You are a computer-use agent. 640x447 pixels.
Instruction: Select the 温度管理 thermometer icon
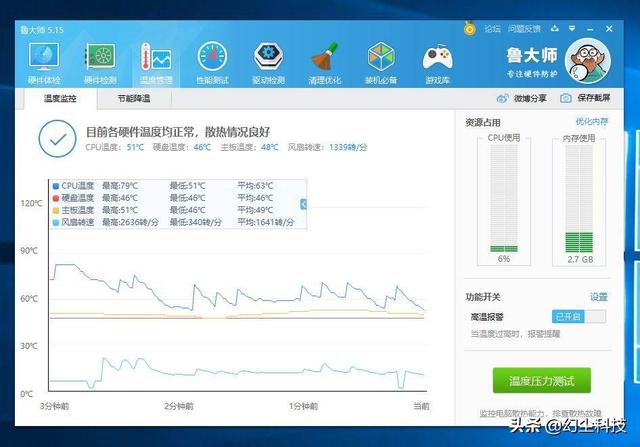(x=156, y=63)
